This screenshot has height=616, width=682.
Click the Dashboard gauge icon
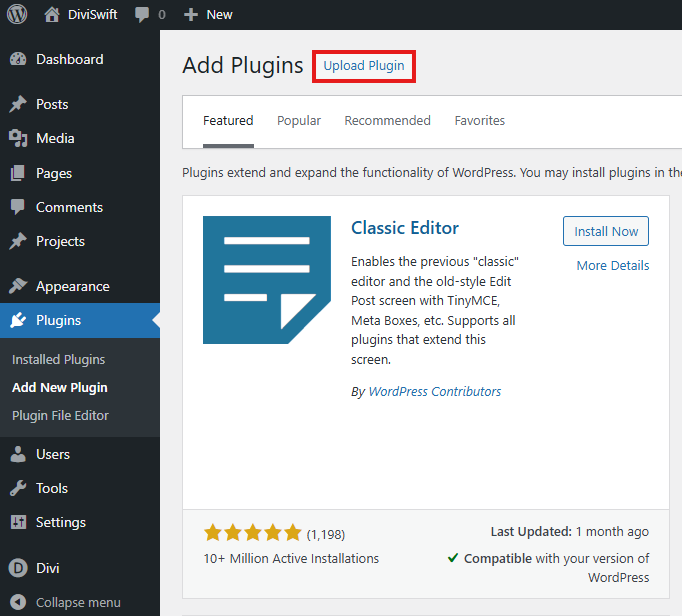18,59
